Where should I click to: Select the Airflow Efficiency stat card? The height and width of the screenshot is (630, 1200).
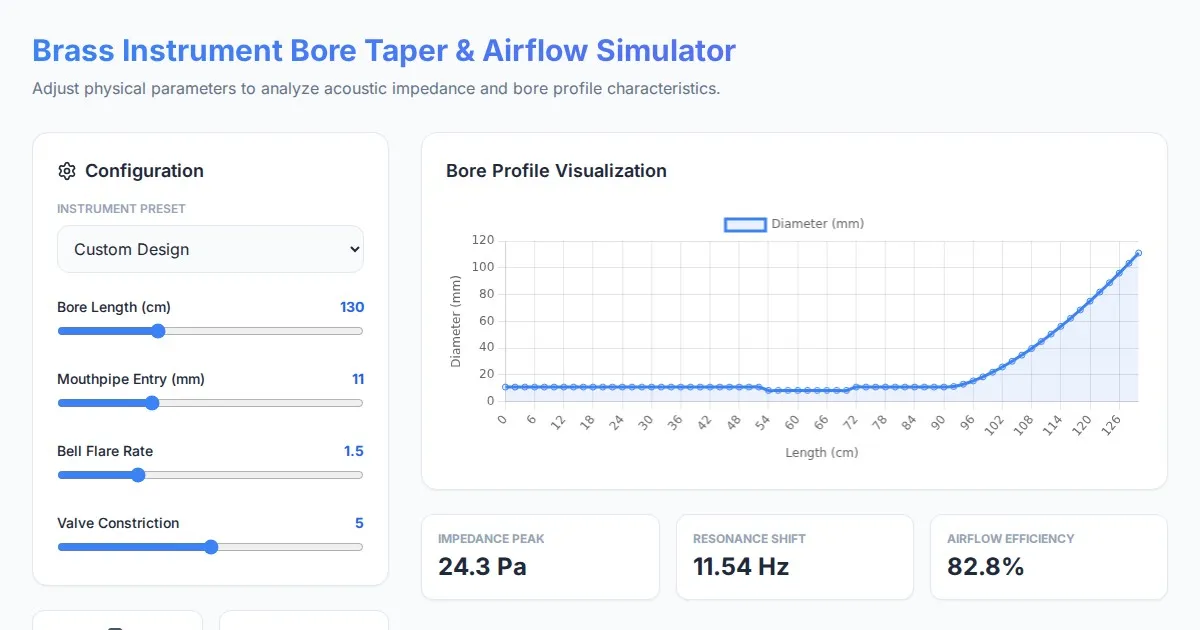click(x=1048, y=557)
